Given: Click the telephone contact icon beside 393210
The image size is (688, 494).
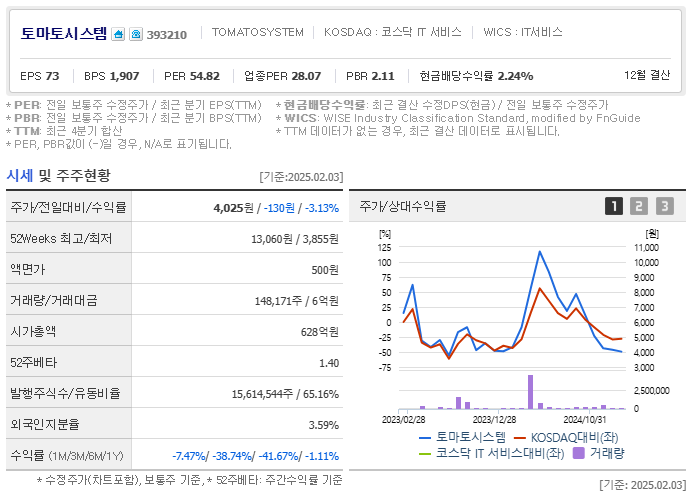Looking at the screenshot, I should click(x=136, y=34).
